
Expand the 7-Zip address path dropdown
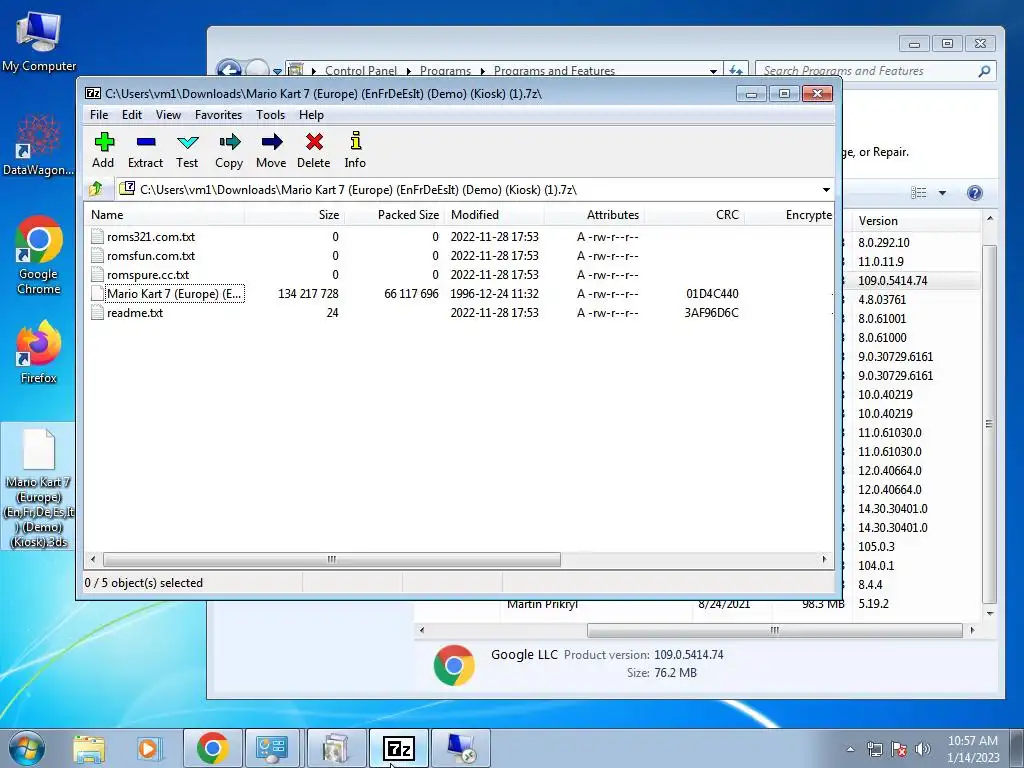[826, 190]
